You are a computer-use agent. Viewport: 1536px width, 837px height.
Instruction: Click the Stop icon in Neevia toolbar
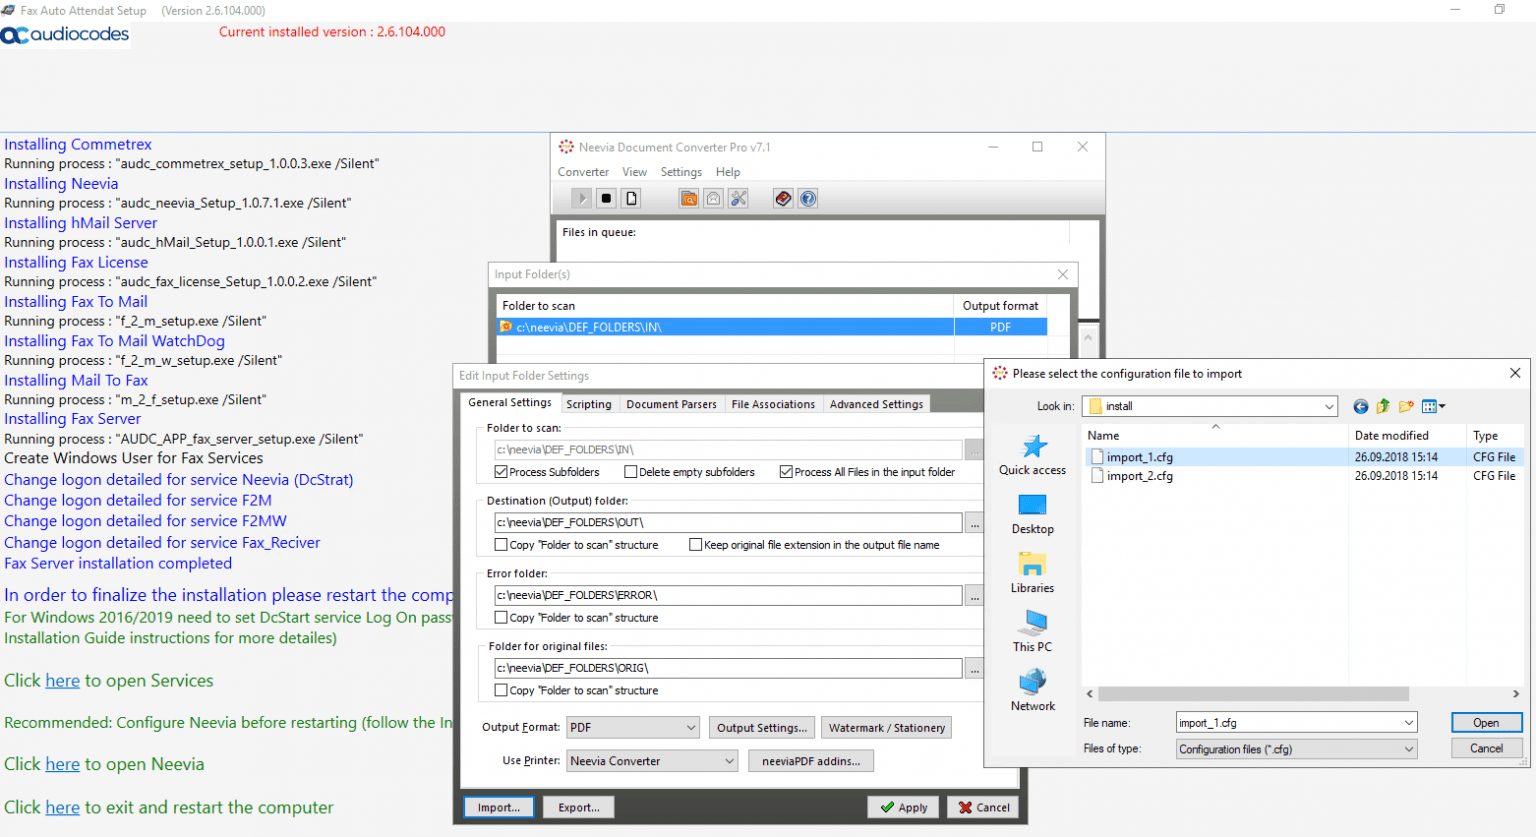coord(606,198)
